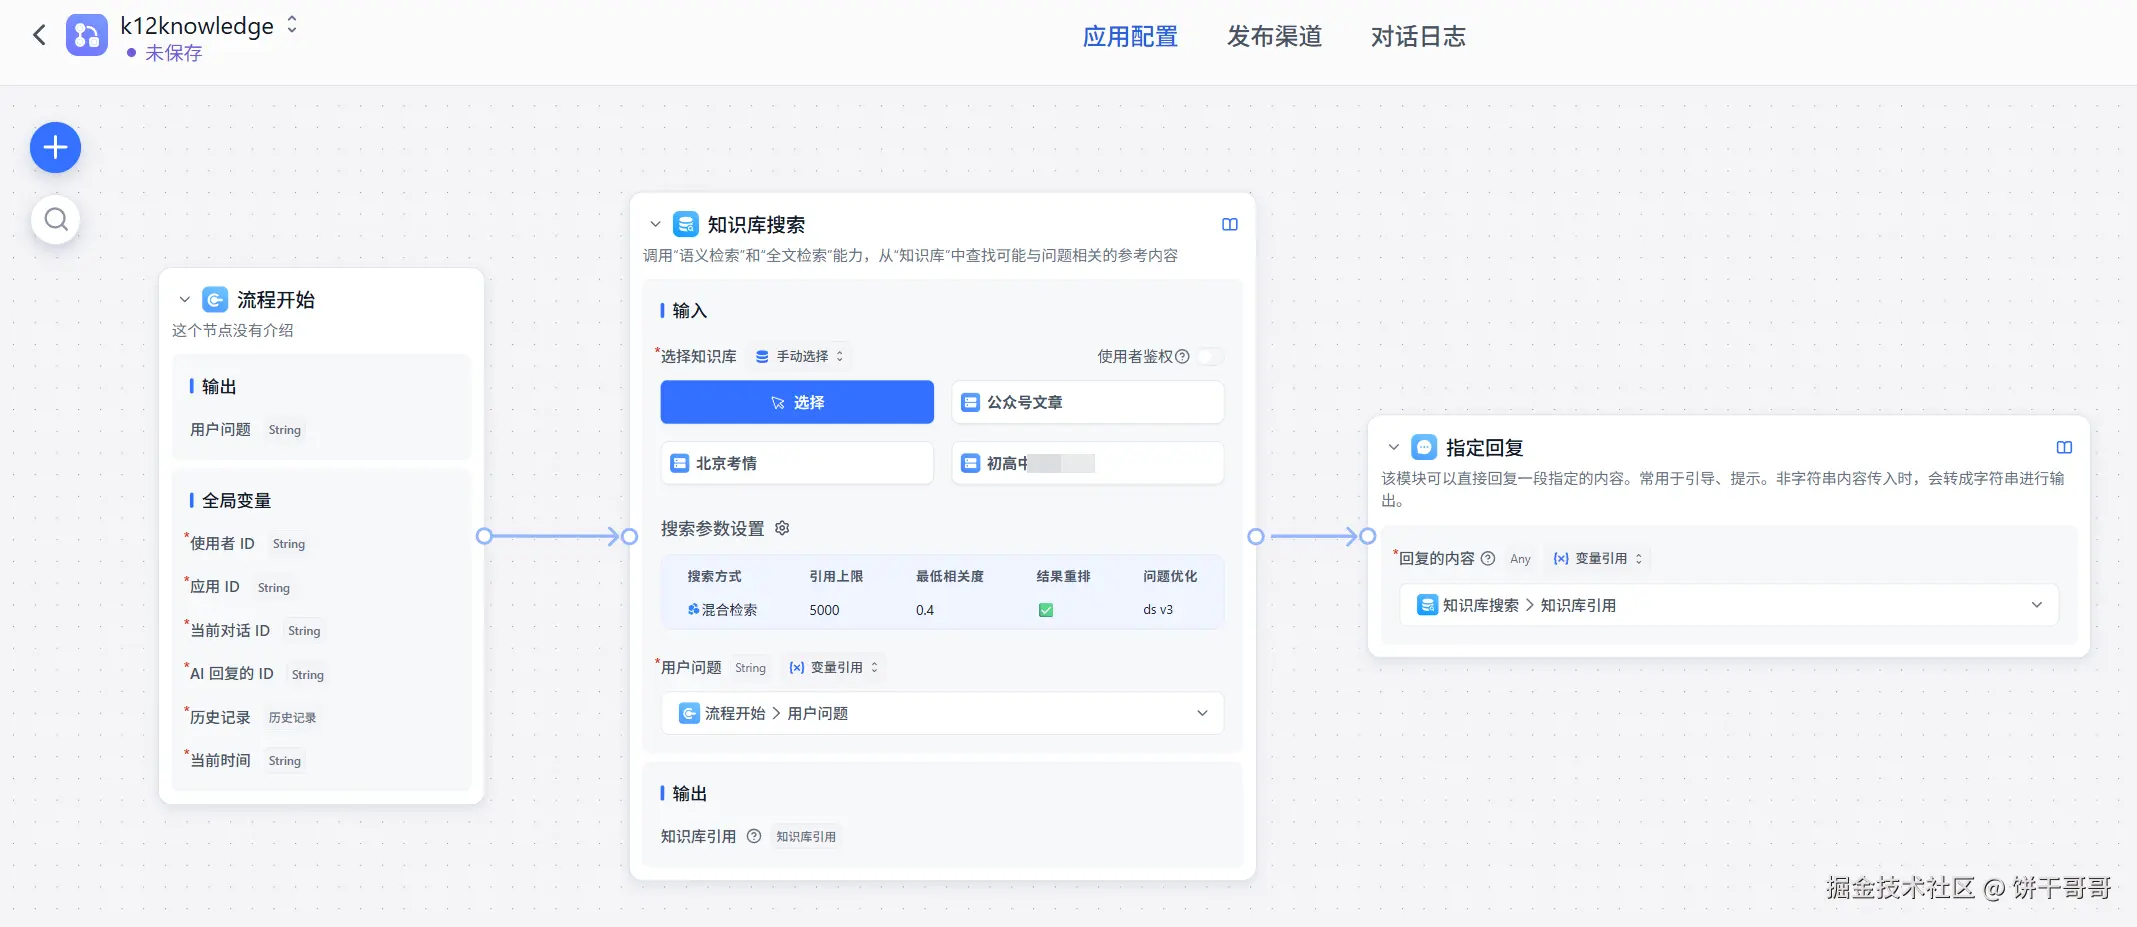Click the 引用上限 value 5000
Image resolution: width=2137 pixels, height=927 pixels.
824,610
